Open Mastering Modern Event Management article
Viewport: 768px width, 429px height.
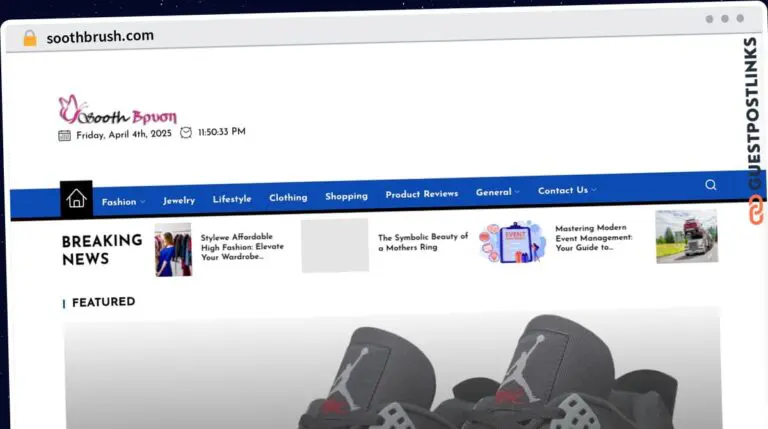pos(593,237)
